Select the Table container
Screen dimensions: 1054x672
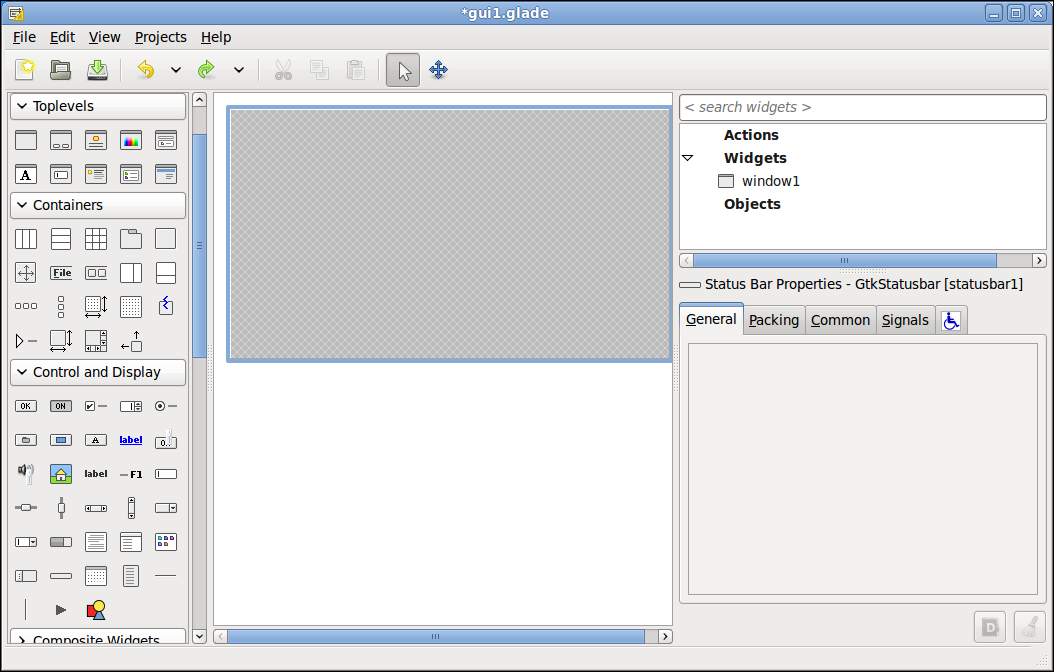point(96,239)
